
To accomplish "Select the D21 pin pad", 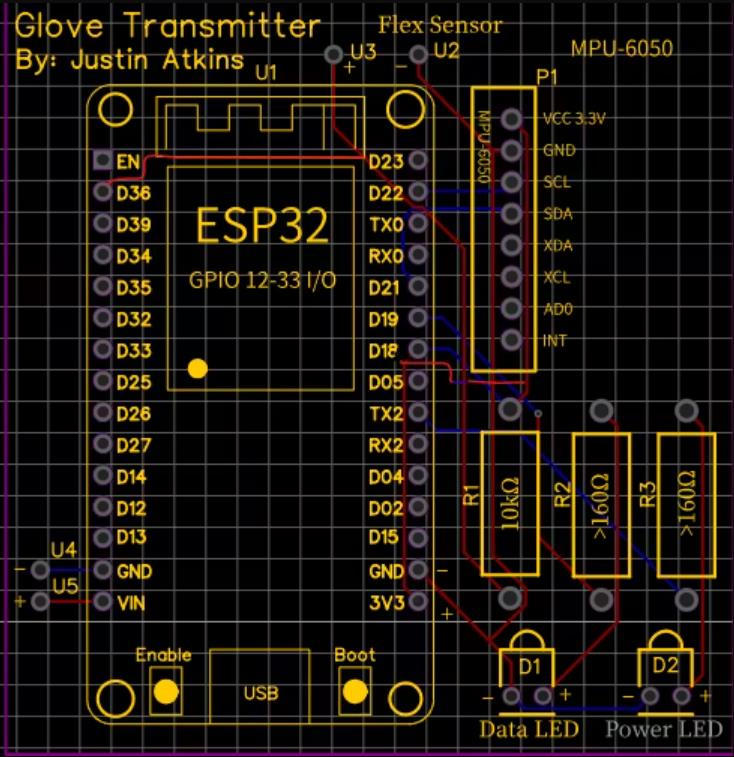I will 418,286.
